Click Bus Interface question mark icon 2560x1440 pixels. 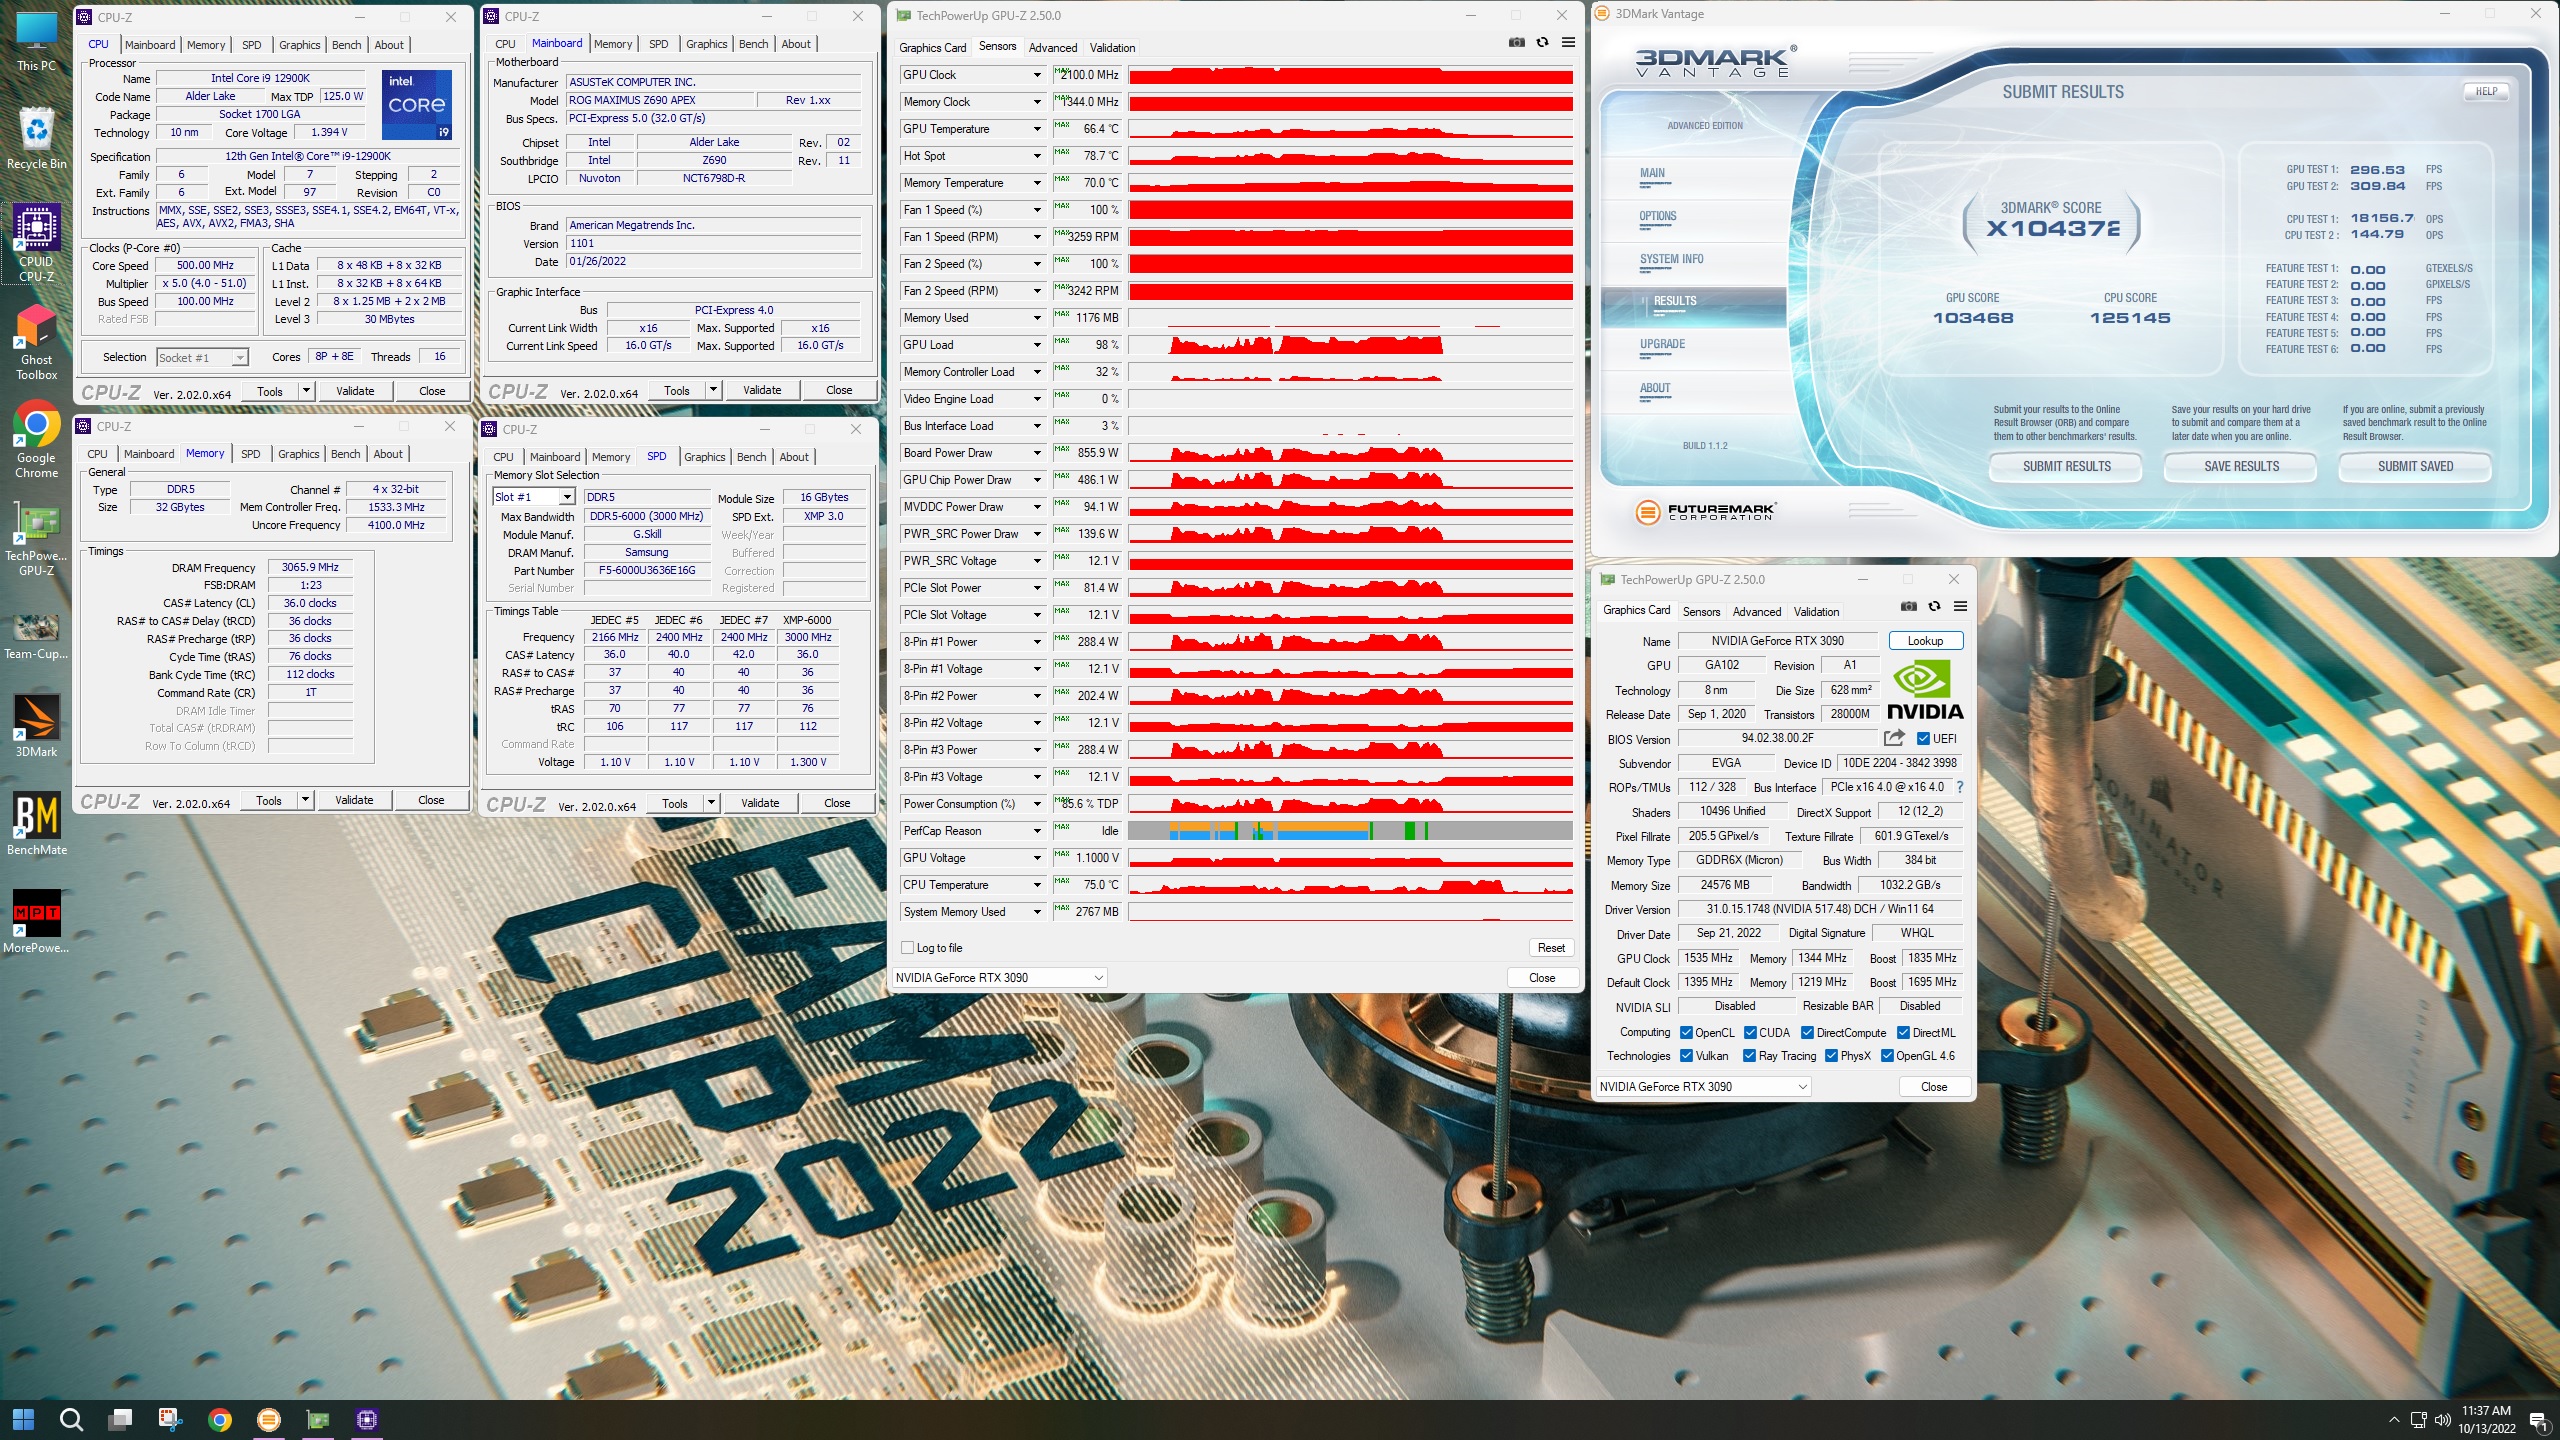[x=1959, y=787]
